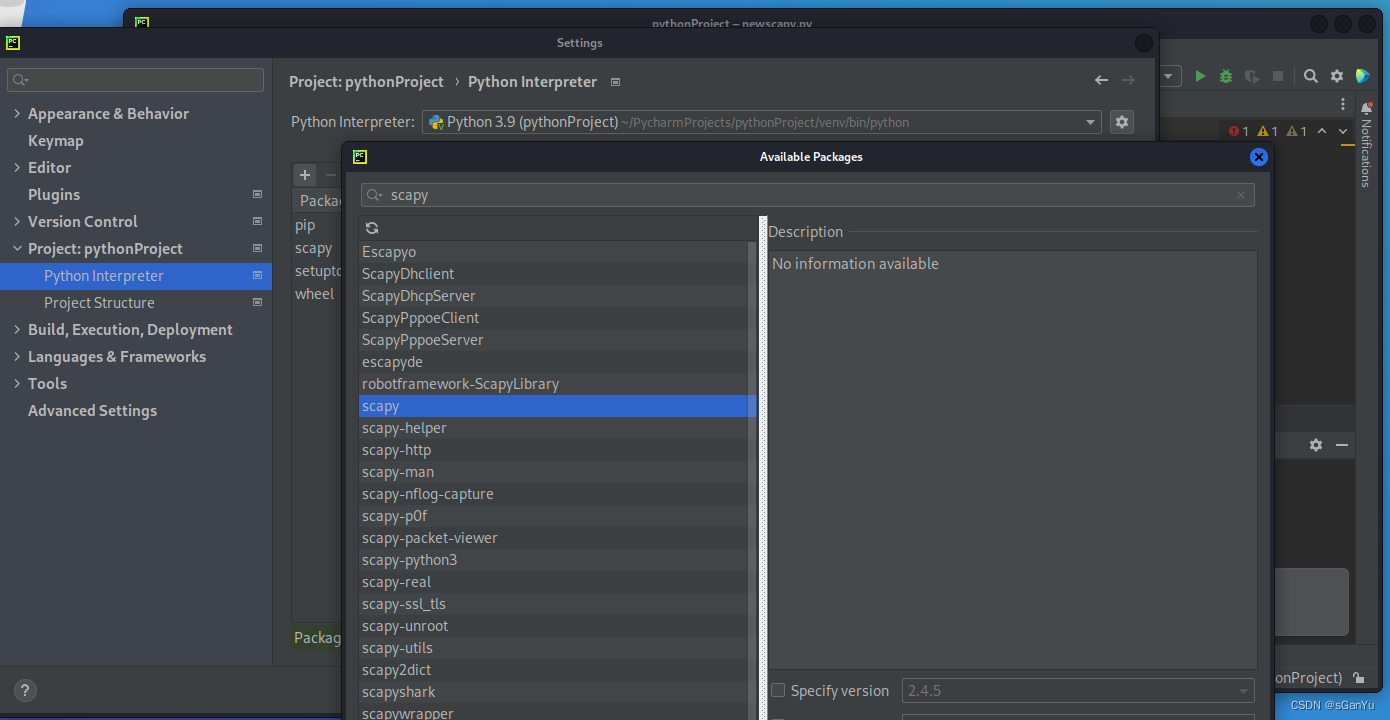Start debugging with the green bug icon
Screen dimensions: 1390x720
(1226, 76)
